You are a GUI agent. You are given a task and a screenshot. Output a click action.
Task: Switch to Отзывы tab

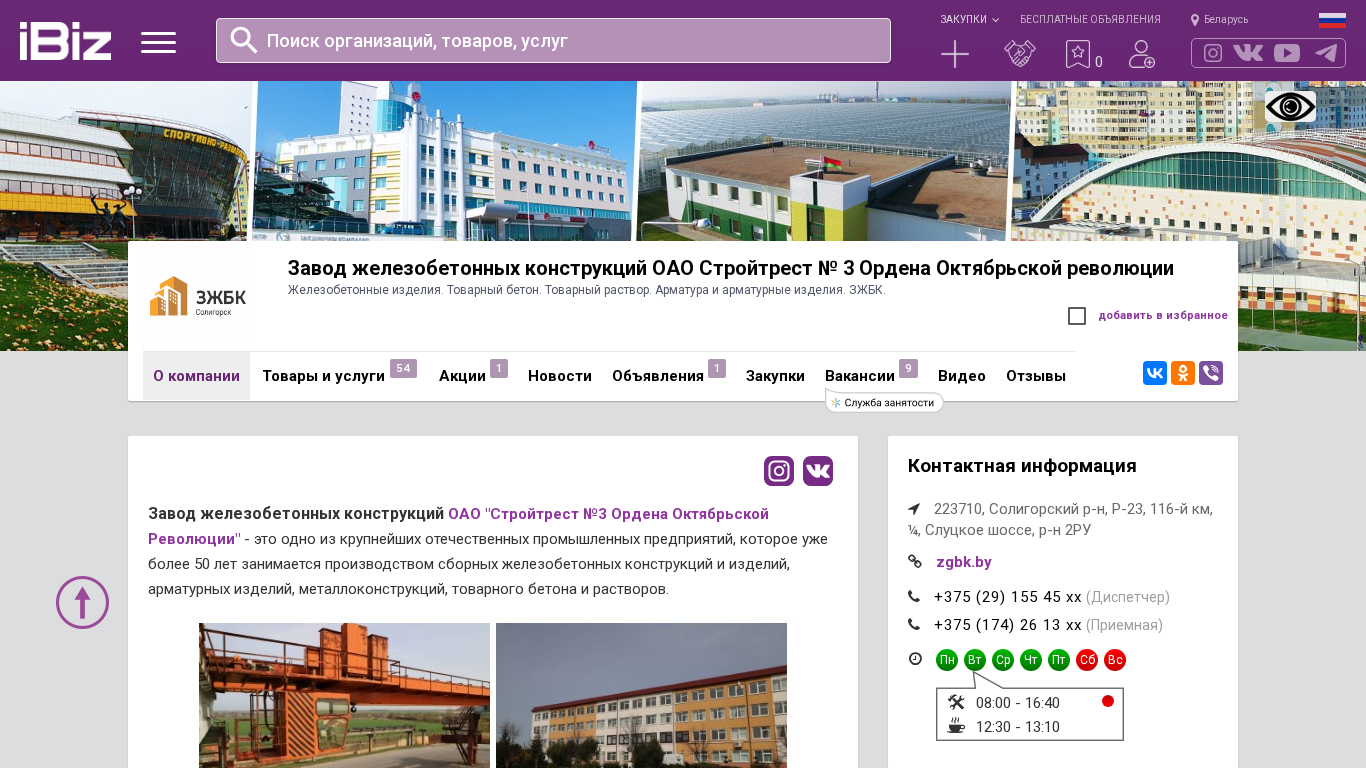1036,376
